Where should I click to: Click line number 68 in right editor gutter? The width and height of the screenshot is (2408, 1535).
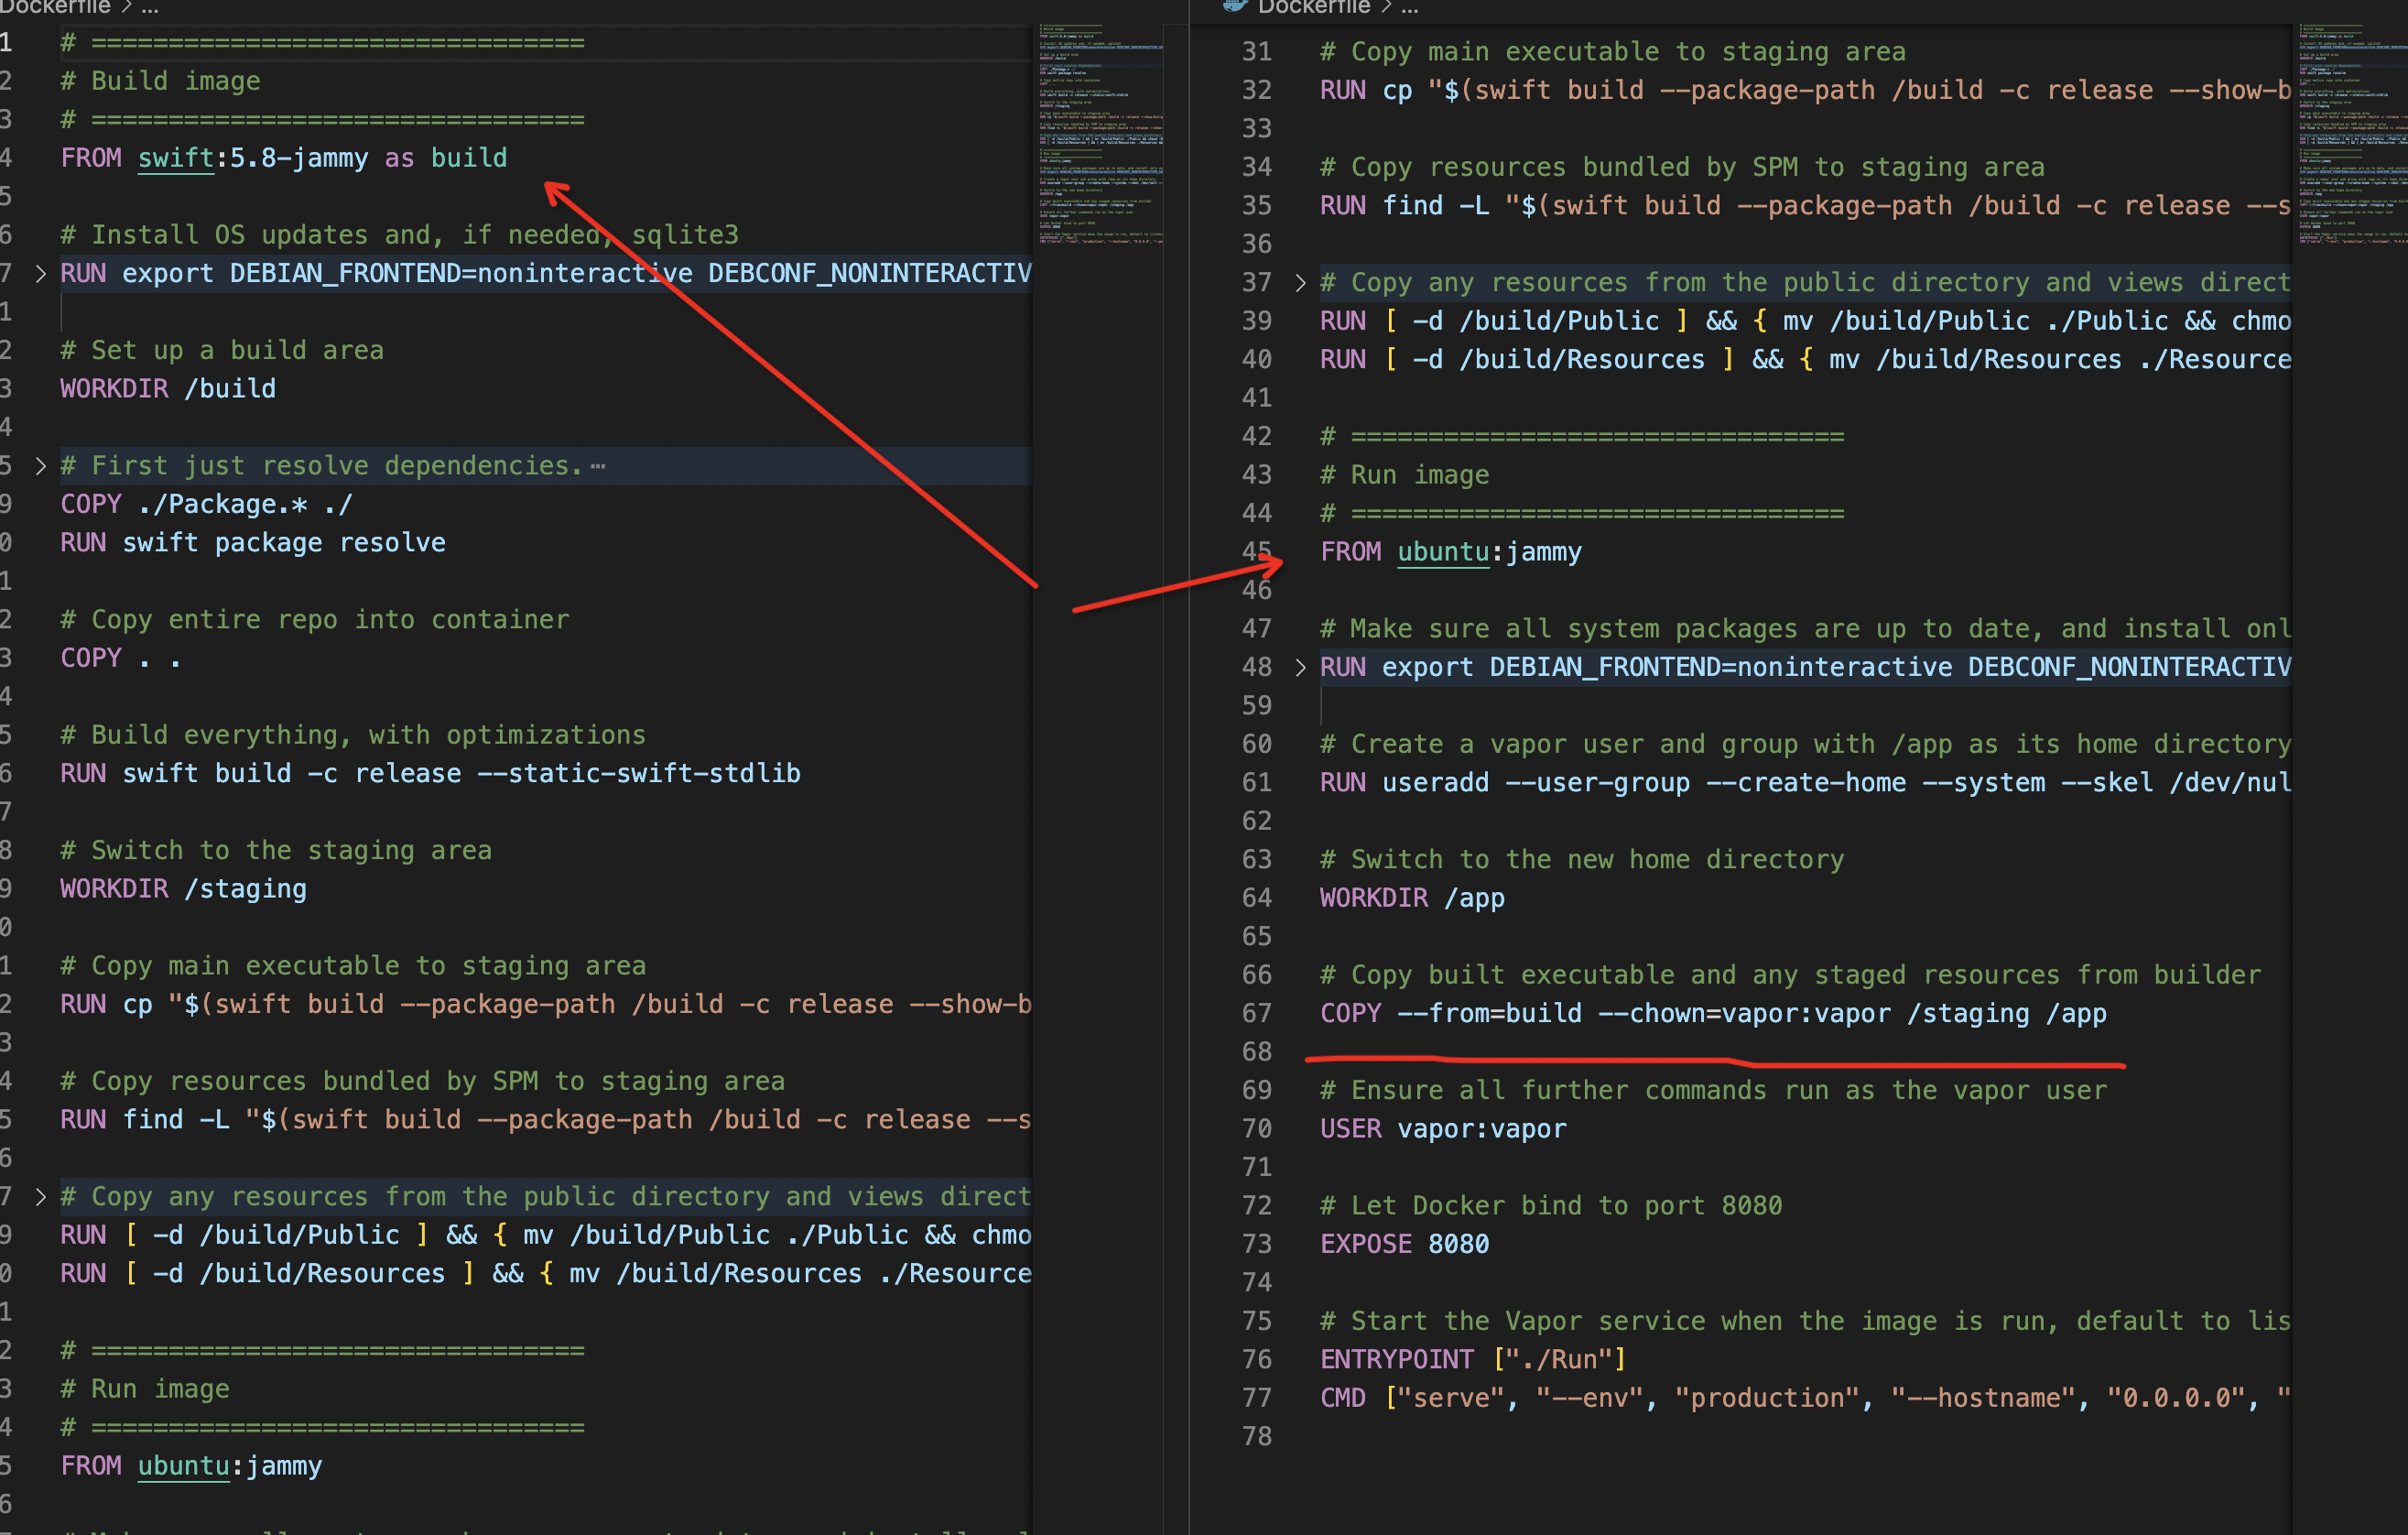(1257, 1052)
